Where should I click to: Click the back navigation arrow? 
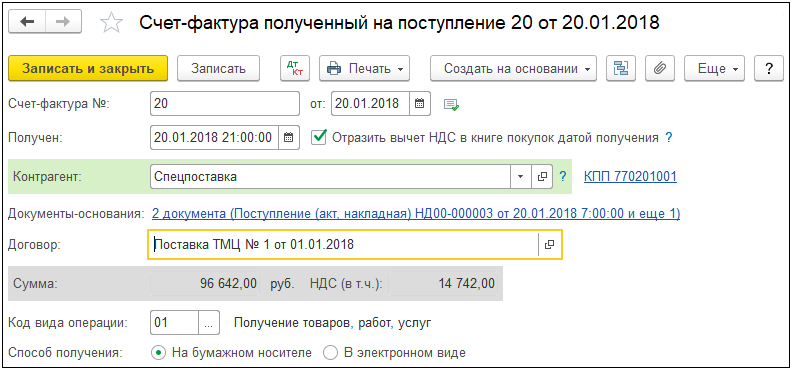pos(27,23)
